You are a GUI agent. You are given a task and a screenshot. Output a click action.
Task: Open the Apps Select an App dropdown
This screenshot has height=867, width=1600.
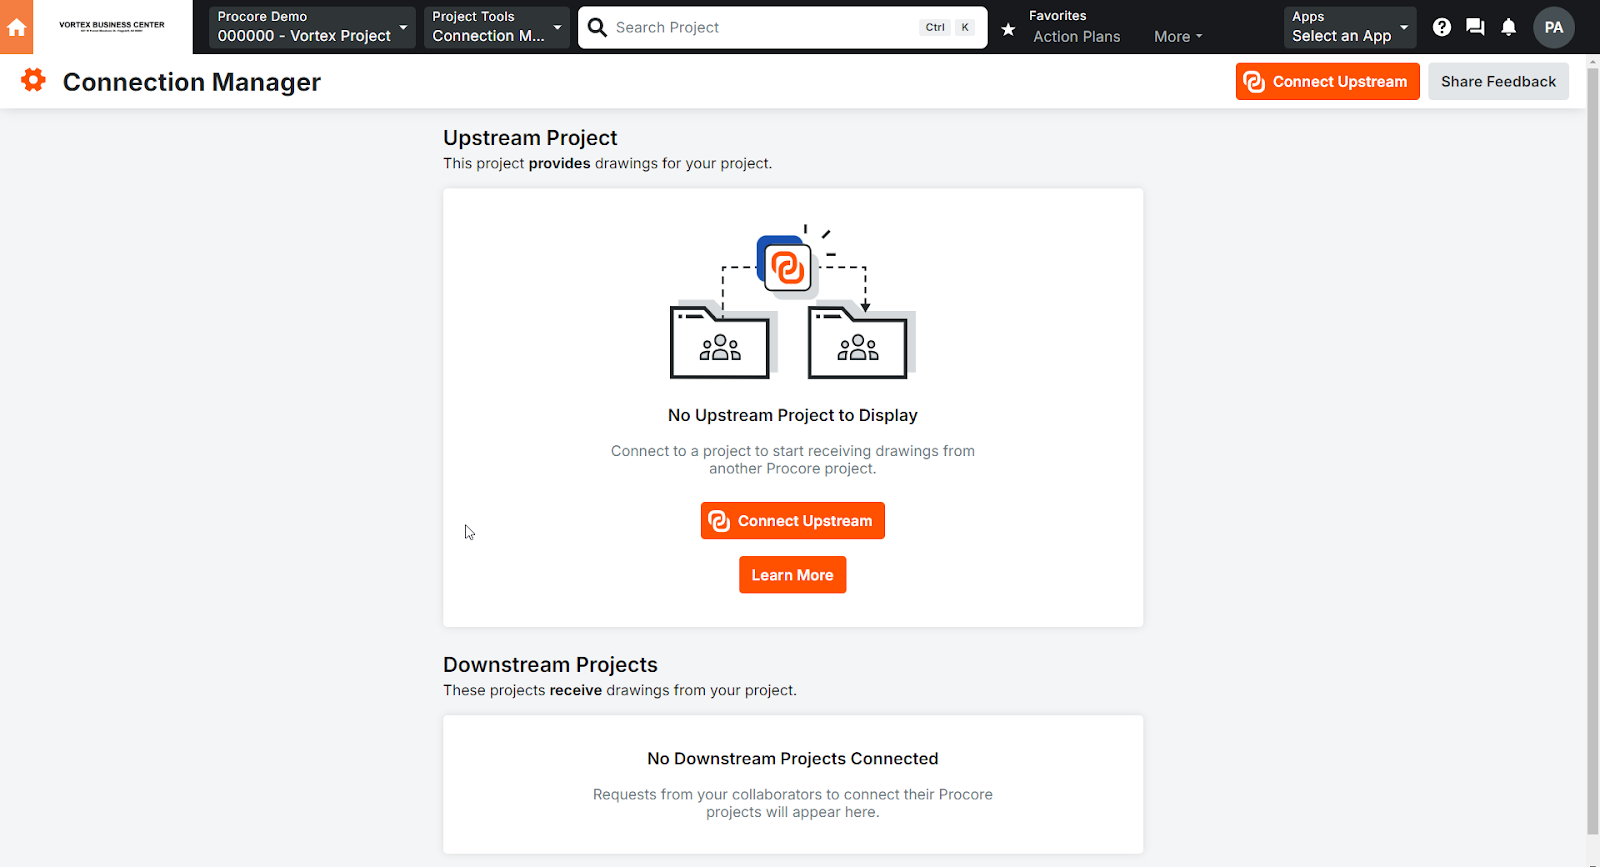point(1350,27)
